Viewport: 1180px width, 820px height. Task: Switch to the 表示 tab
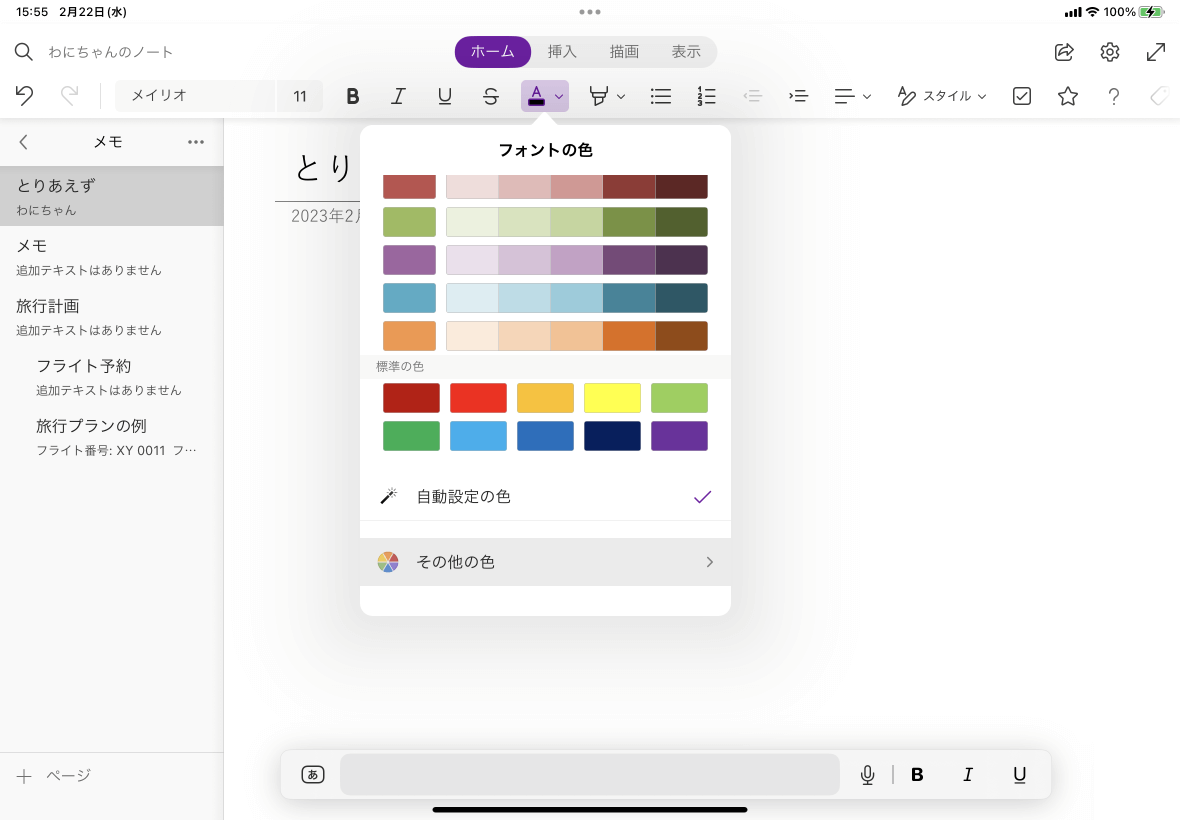point(686,52)
